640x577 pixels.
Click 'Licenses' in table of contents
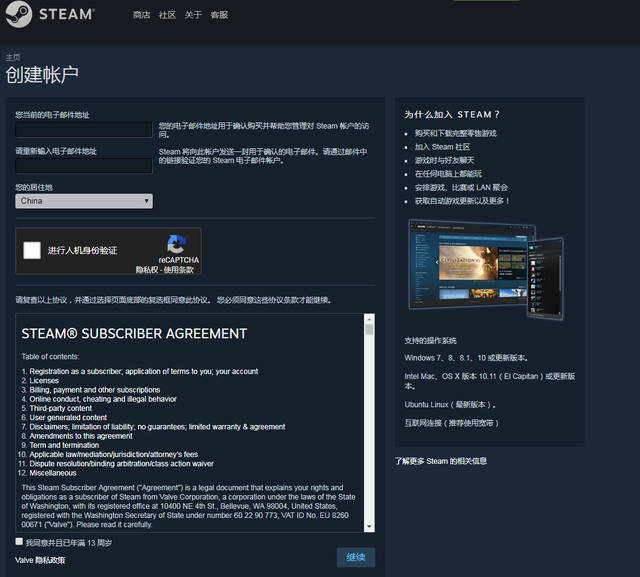(44, 381)
